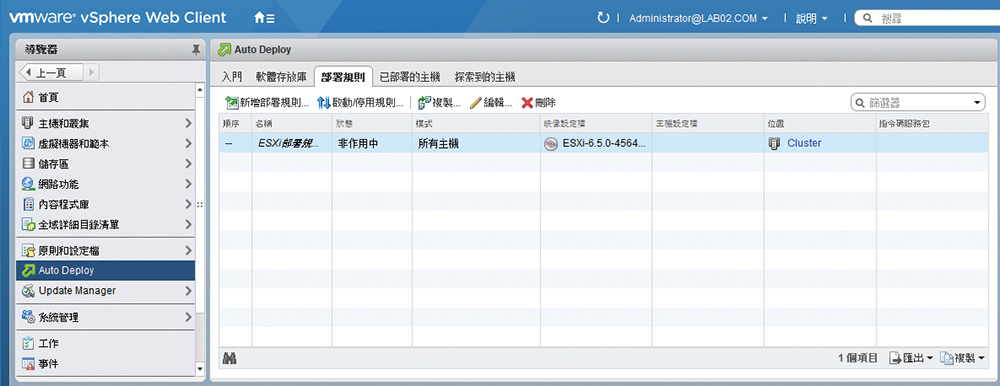Click the 編輯 pencil edit icon
The height and width of the screenshot is (386, 1000).
point(475,102)
